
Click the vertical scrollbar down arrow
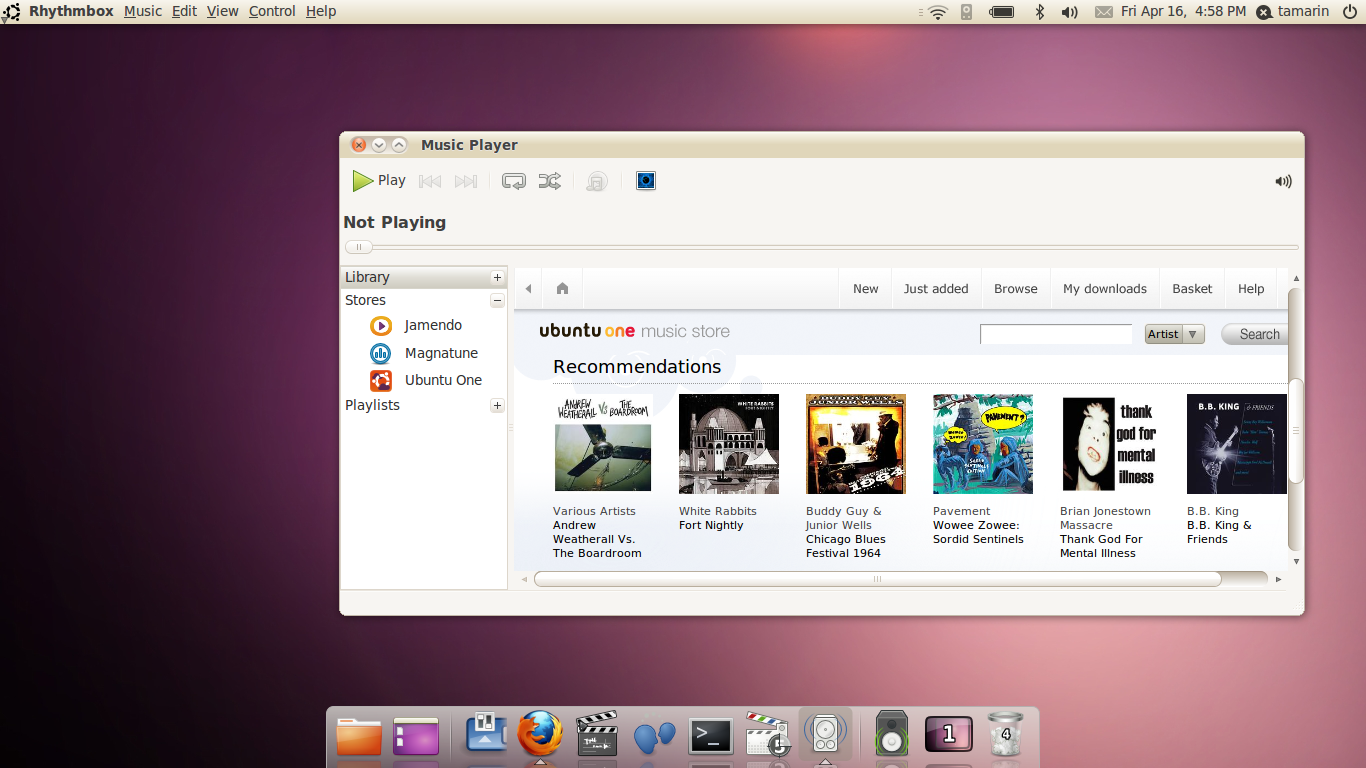pyautogui.click(x=1296, y=561)
